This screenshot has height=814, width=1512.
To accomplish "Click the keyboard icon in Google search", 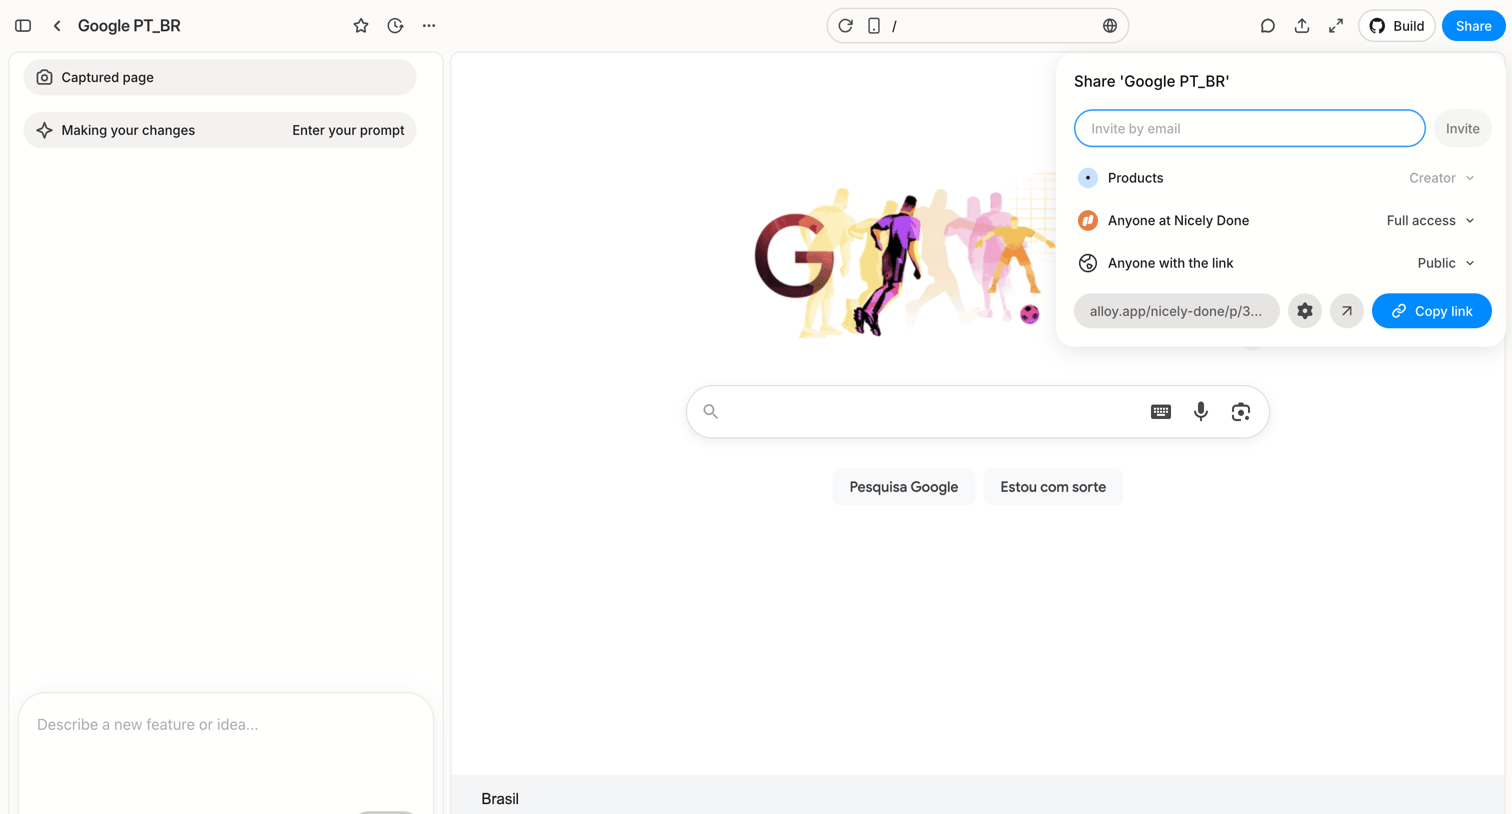I will [1161, 412].
